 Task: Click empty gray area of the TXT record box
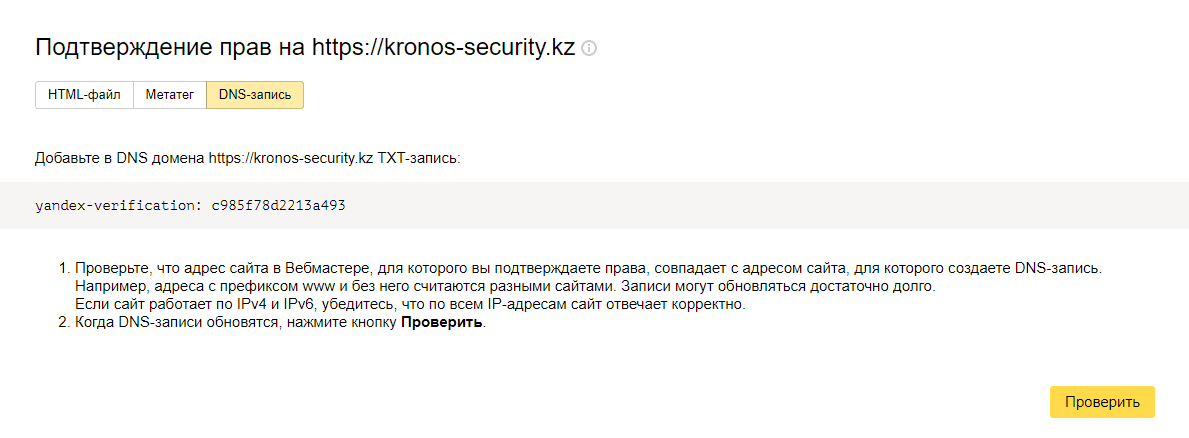(x=758, y=205)
